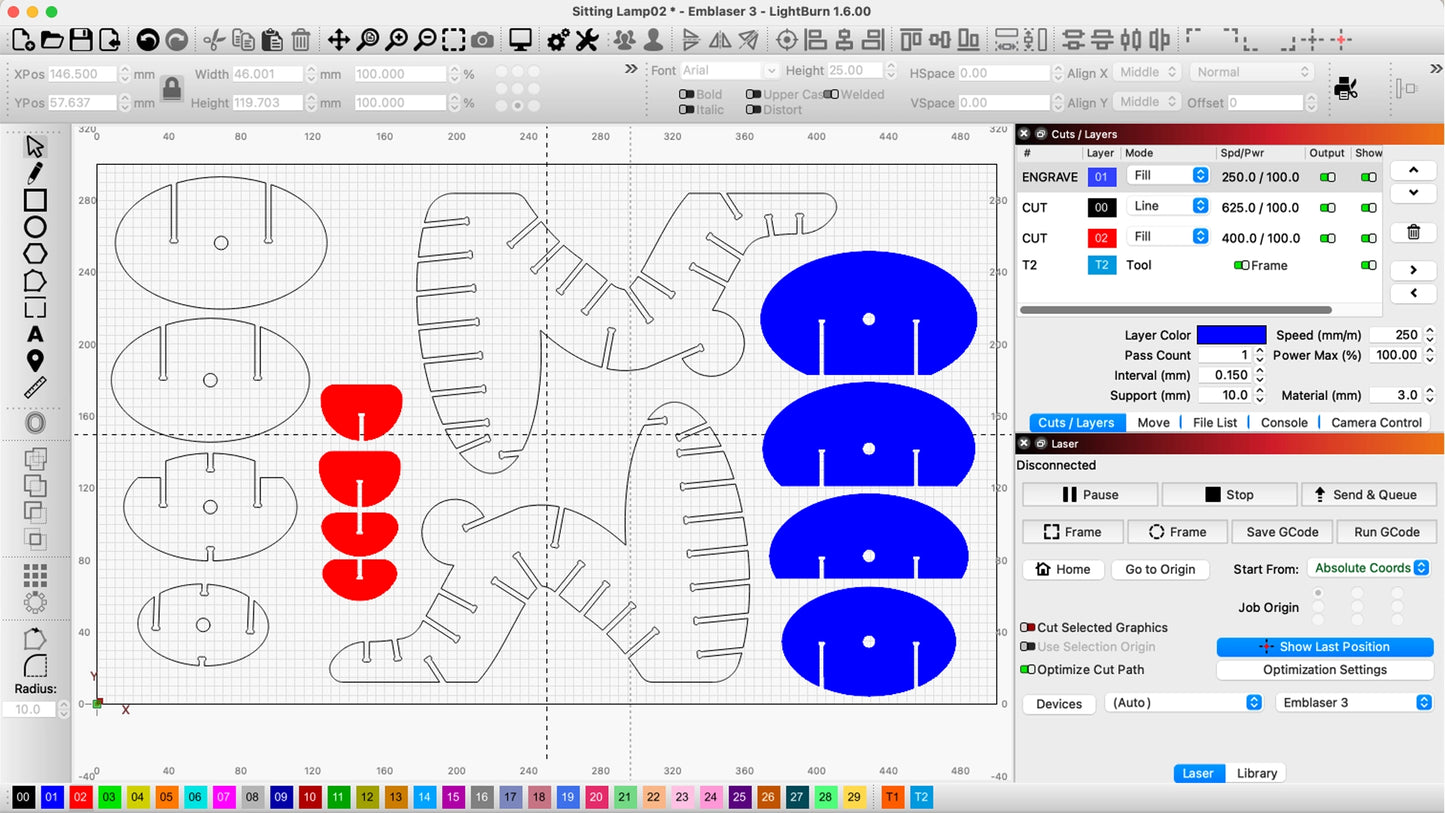
Task: Click the Save GCode button
Action: point(1282,532)
